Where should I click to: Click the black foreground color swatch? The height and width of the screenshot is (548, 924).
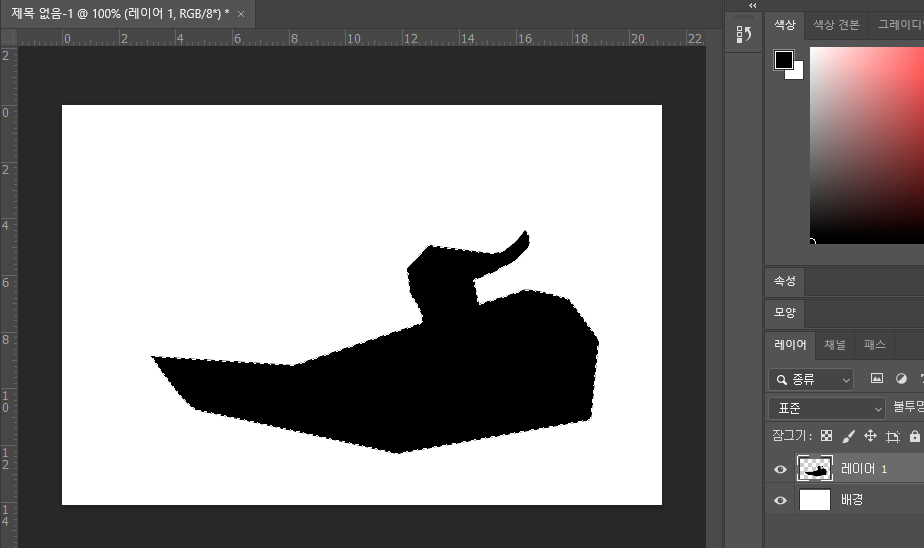point(783,60)
